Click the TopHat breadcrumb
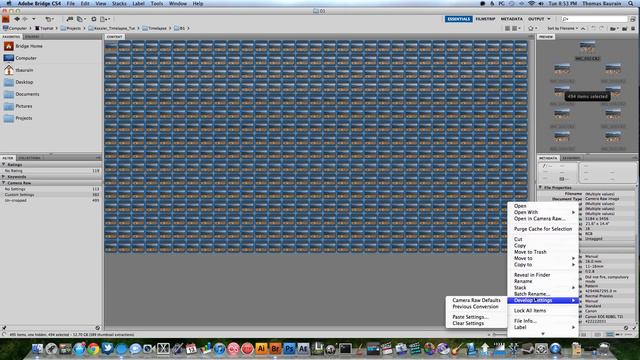Image resolution: width=640 pixels, height=360 pixels. coord(44,29)
